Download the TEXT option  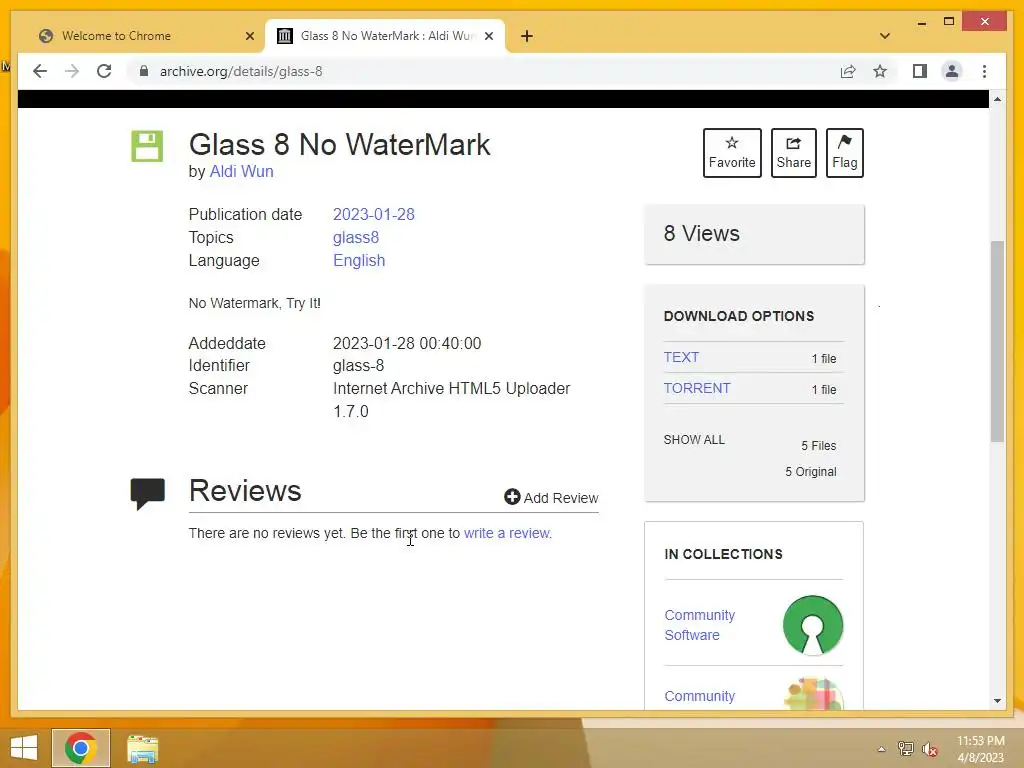(x=681, y=357)
